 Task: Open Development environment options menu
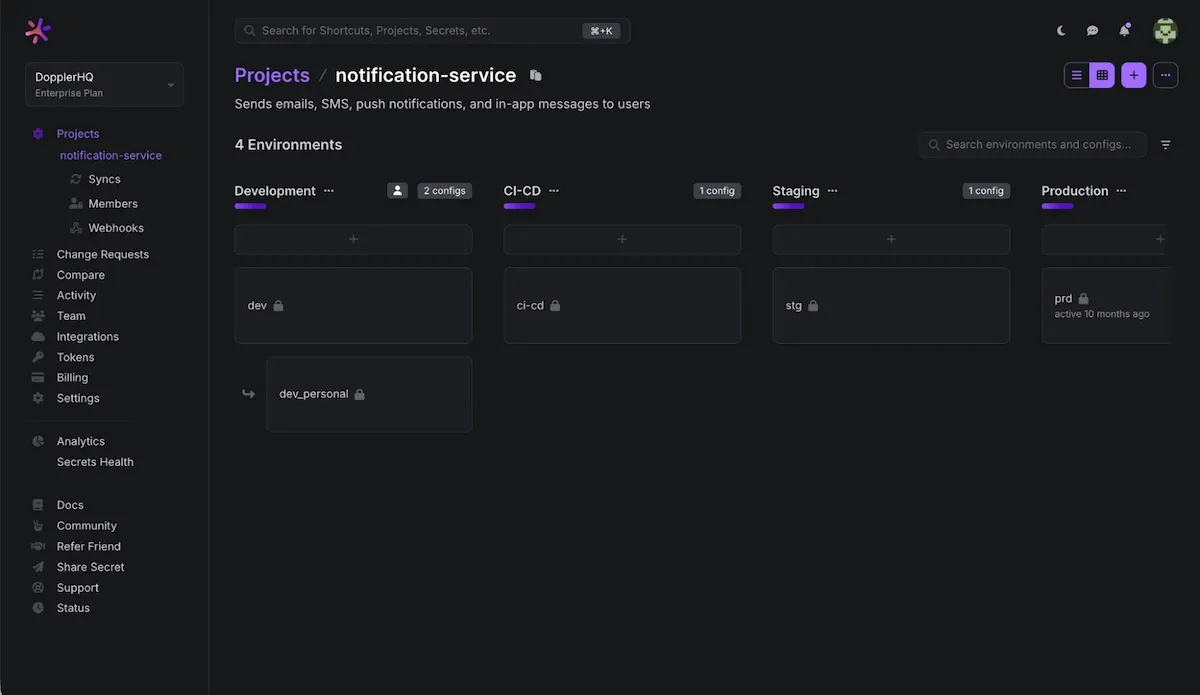pos(329,191)
